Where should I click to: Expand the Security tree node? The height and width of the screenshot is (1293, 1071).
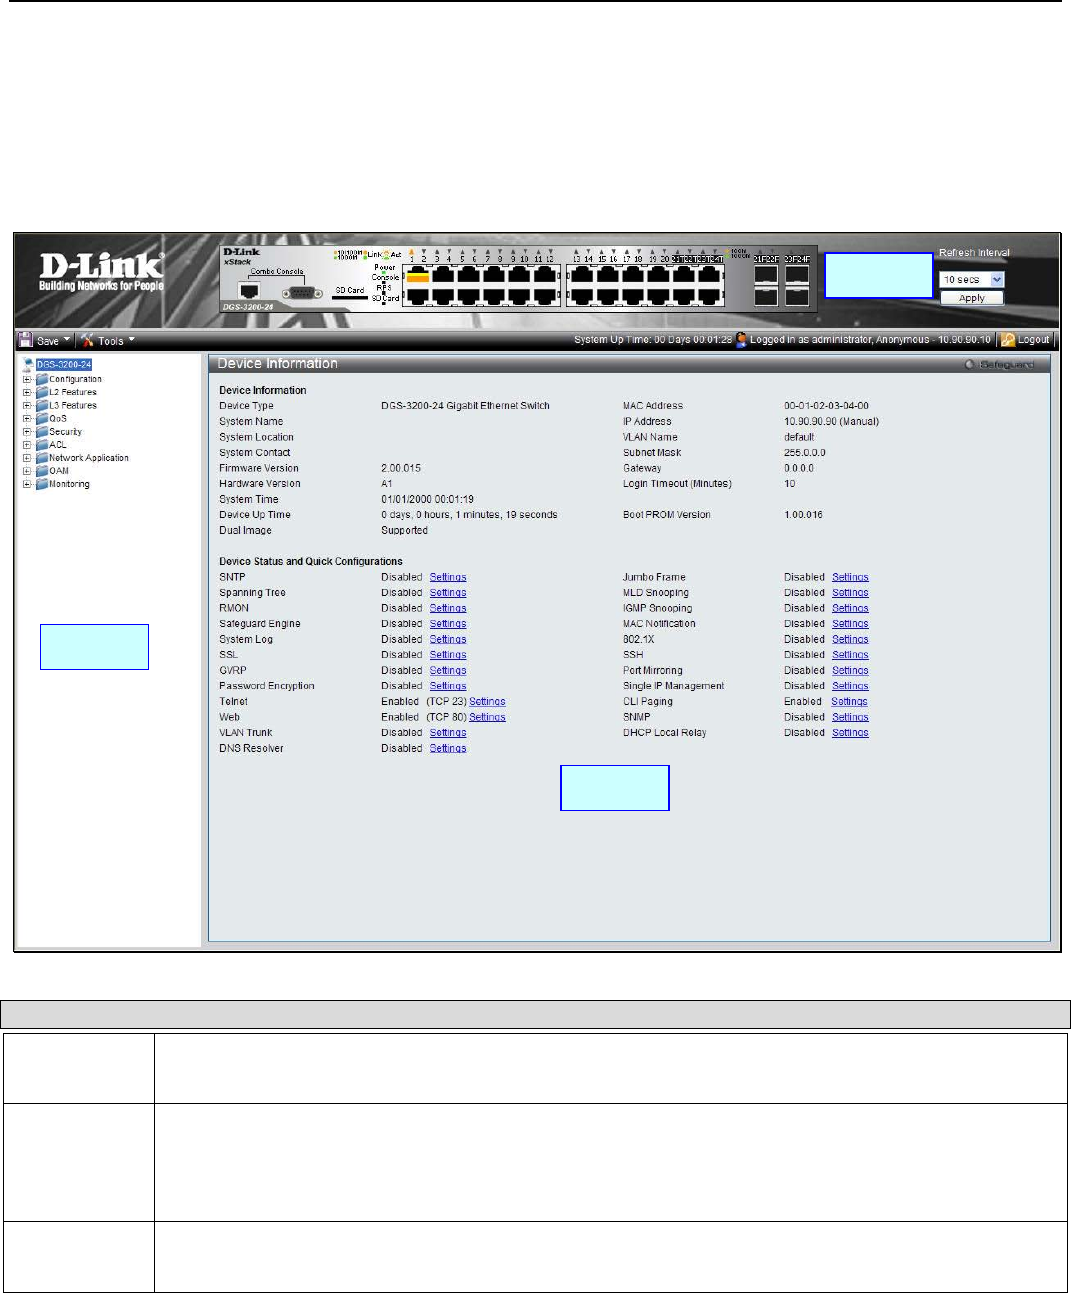coord(27,431)
